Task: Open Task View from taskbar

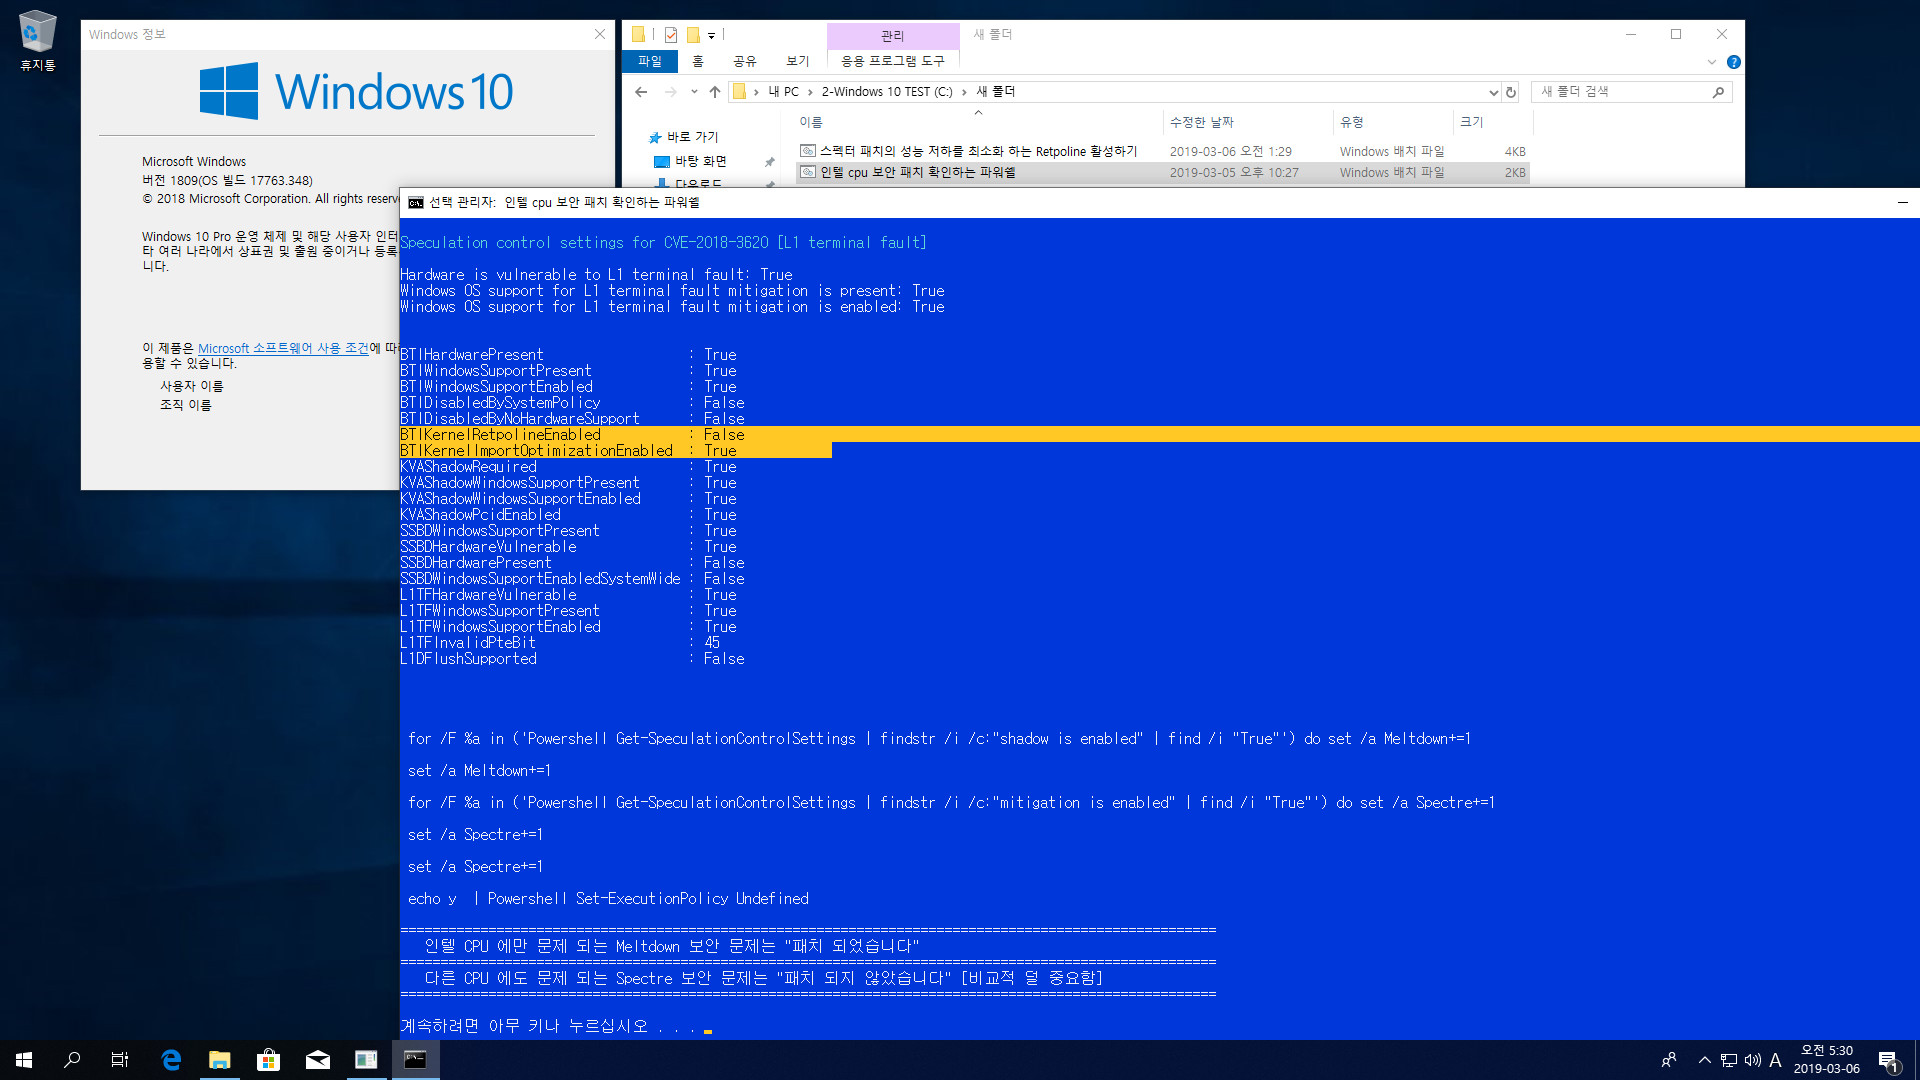Action: tap(120, 1060)
